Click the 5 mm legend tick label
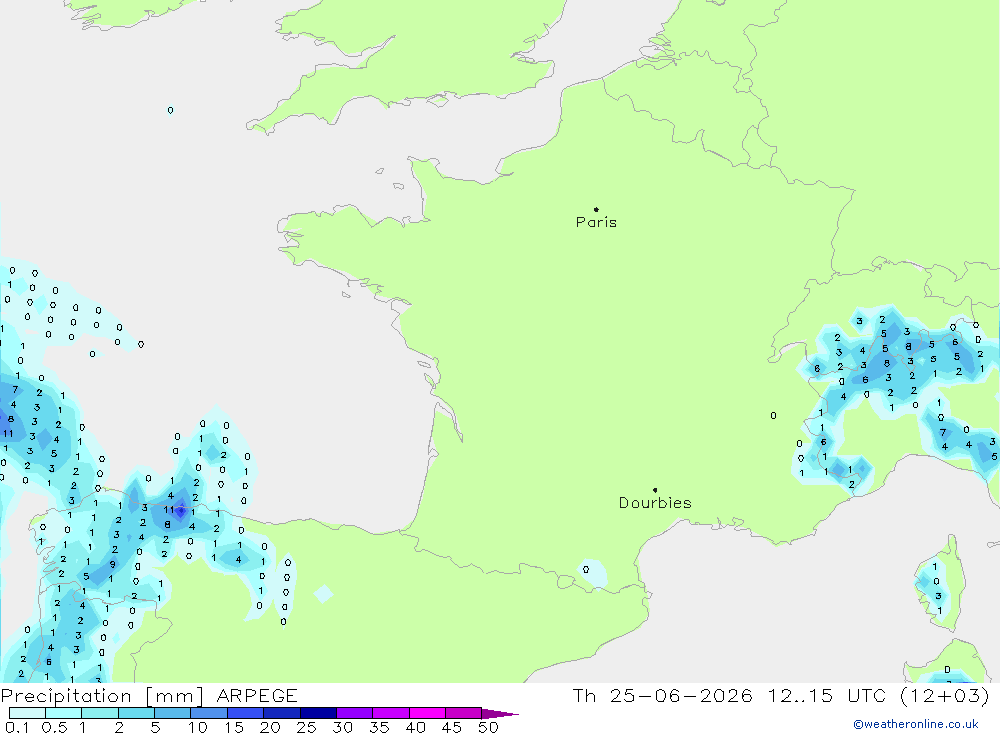Image resolution: width=1000 pixels, height=733 pixels. point(155,727)
